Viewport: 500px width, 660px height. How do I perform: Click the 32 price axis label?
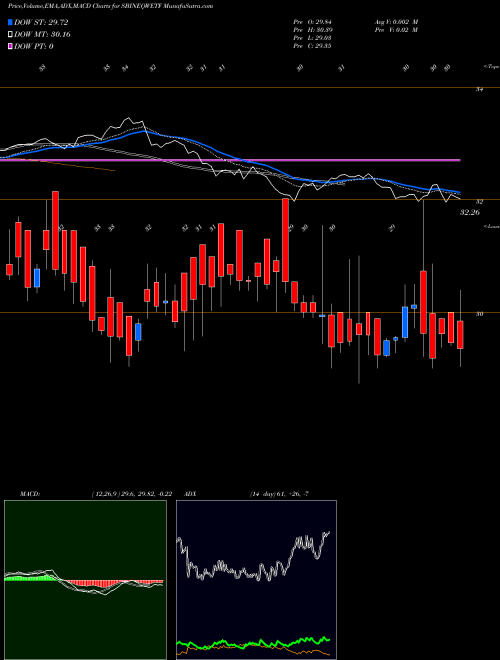(479, 202)
